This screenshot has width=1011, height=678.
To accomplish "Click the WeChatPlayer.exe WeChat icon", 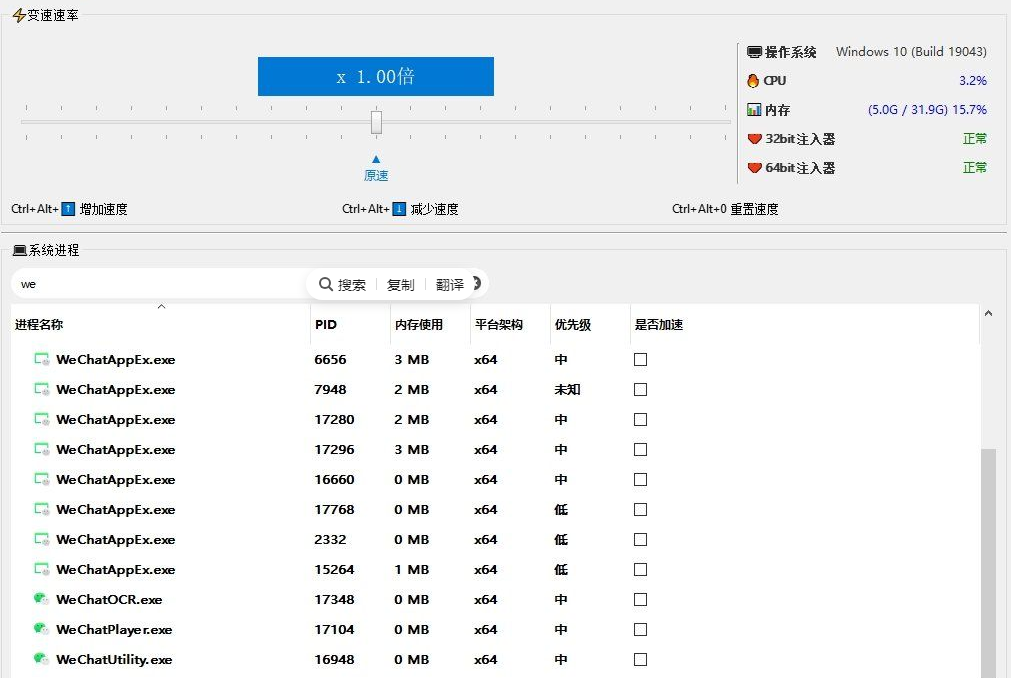I will (x=41, y=628).
